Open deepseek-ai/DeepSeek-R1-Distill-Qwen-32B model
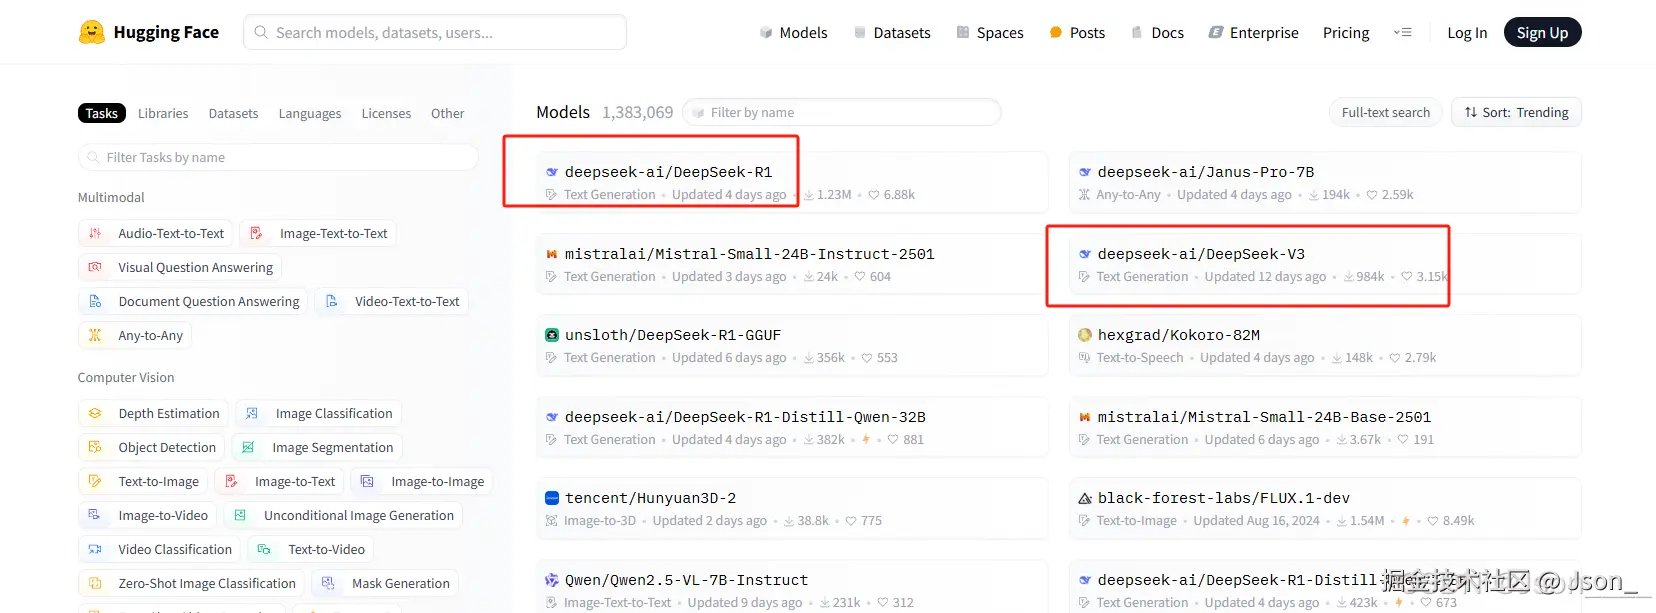1656x613 pixels. (x=792, y=427)
